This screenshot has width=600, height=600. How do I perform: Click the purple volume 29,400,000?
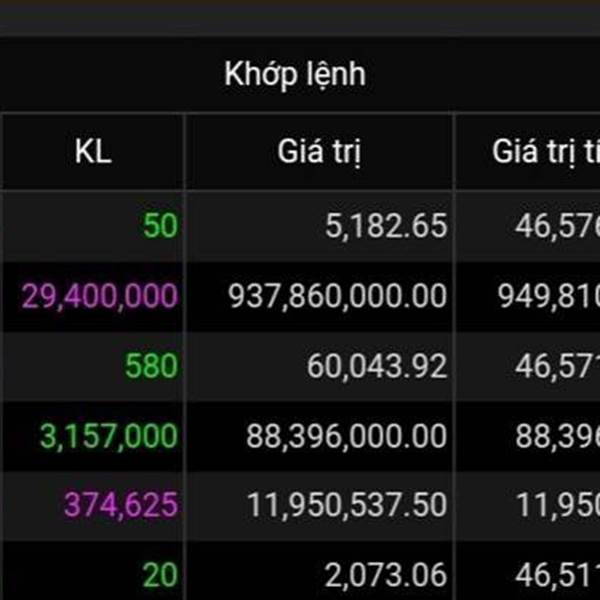tap(99, 296)
